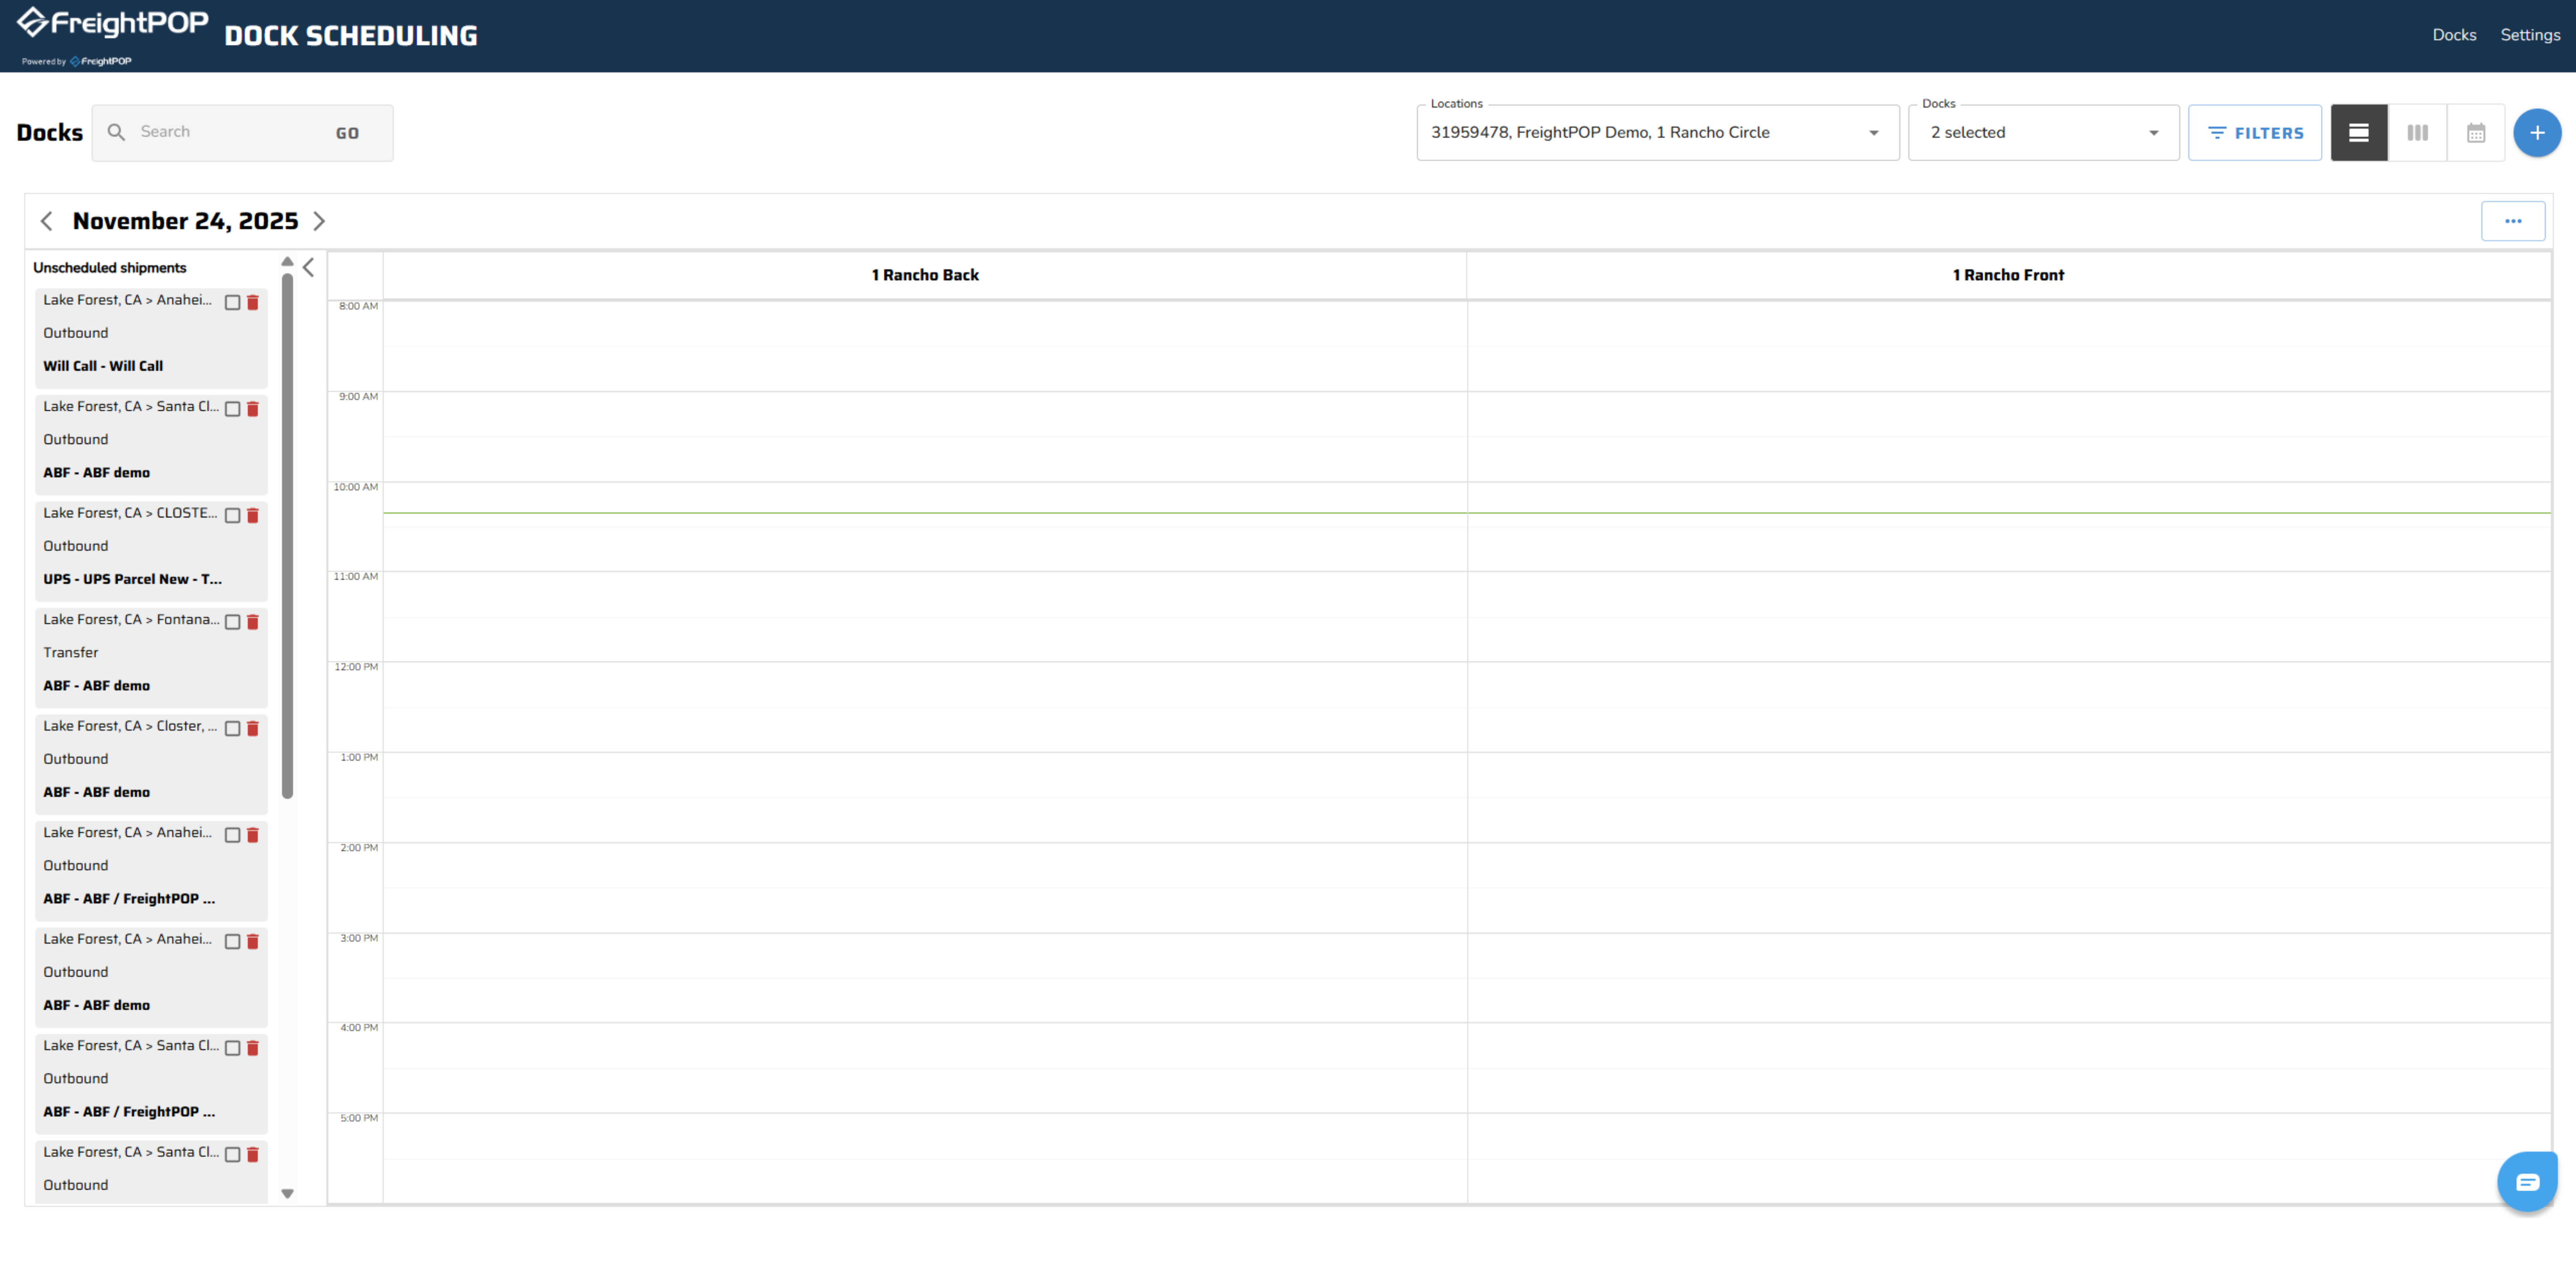Select the 1 Rancho Front column header
The width and height of the screenshot is (2576, 1288).
click(x=2008, y=275)
